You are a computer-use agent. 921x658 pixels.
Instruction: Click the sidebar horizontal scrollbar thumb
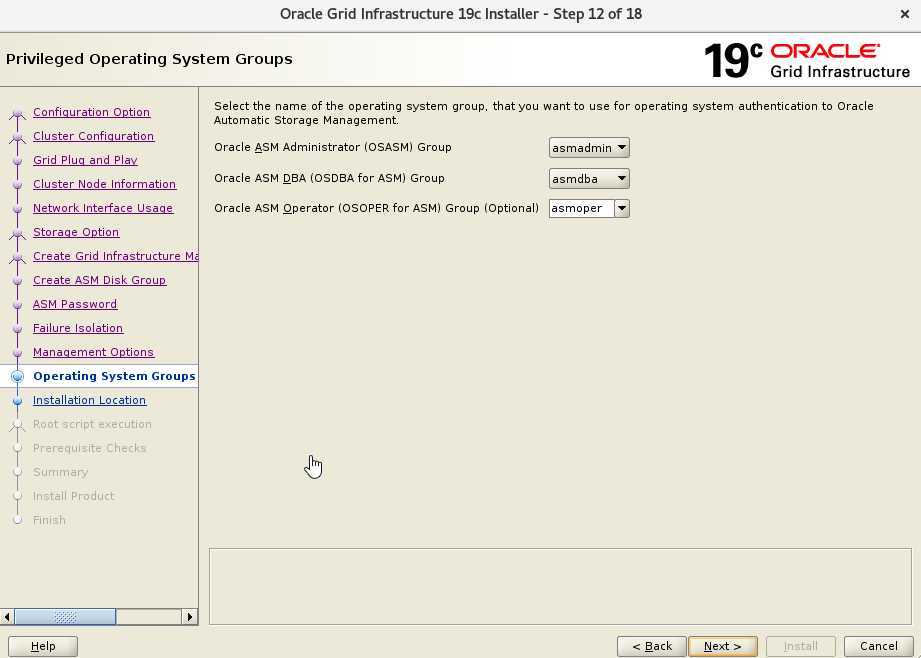tap(65, 617)
